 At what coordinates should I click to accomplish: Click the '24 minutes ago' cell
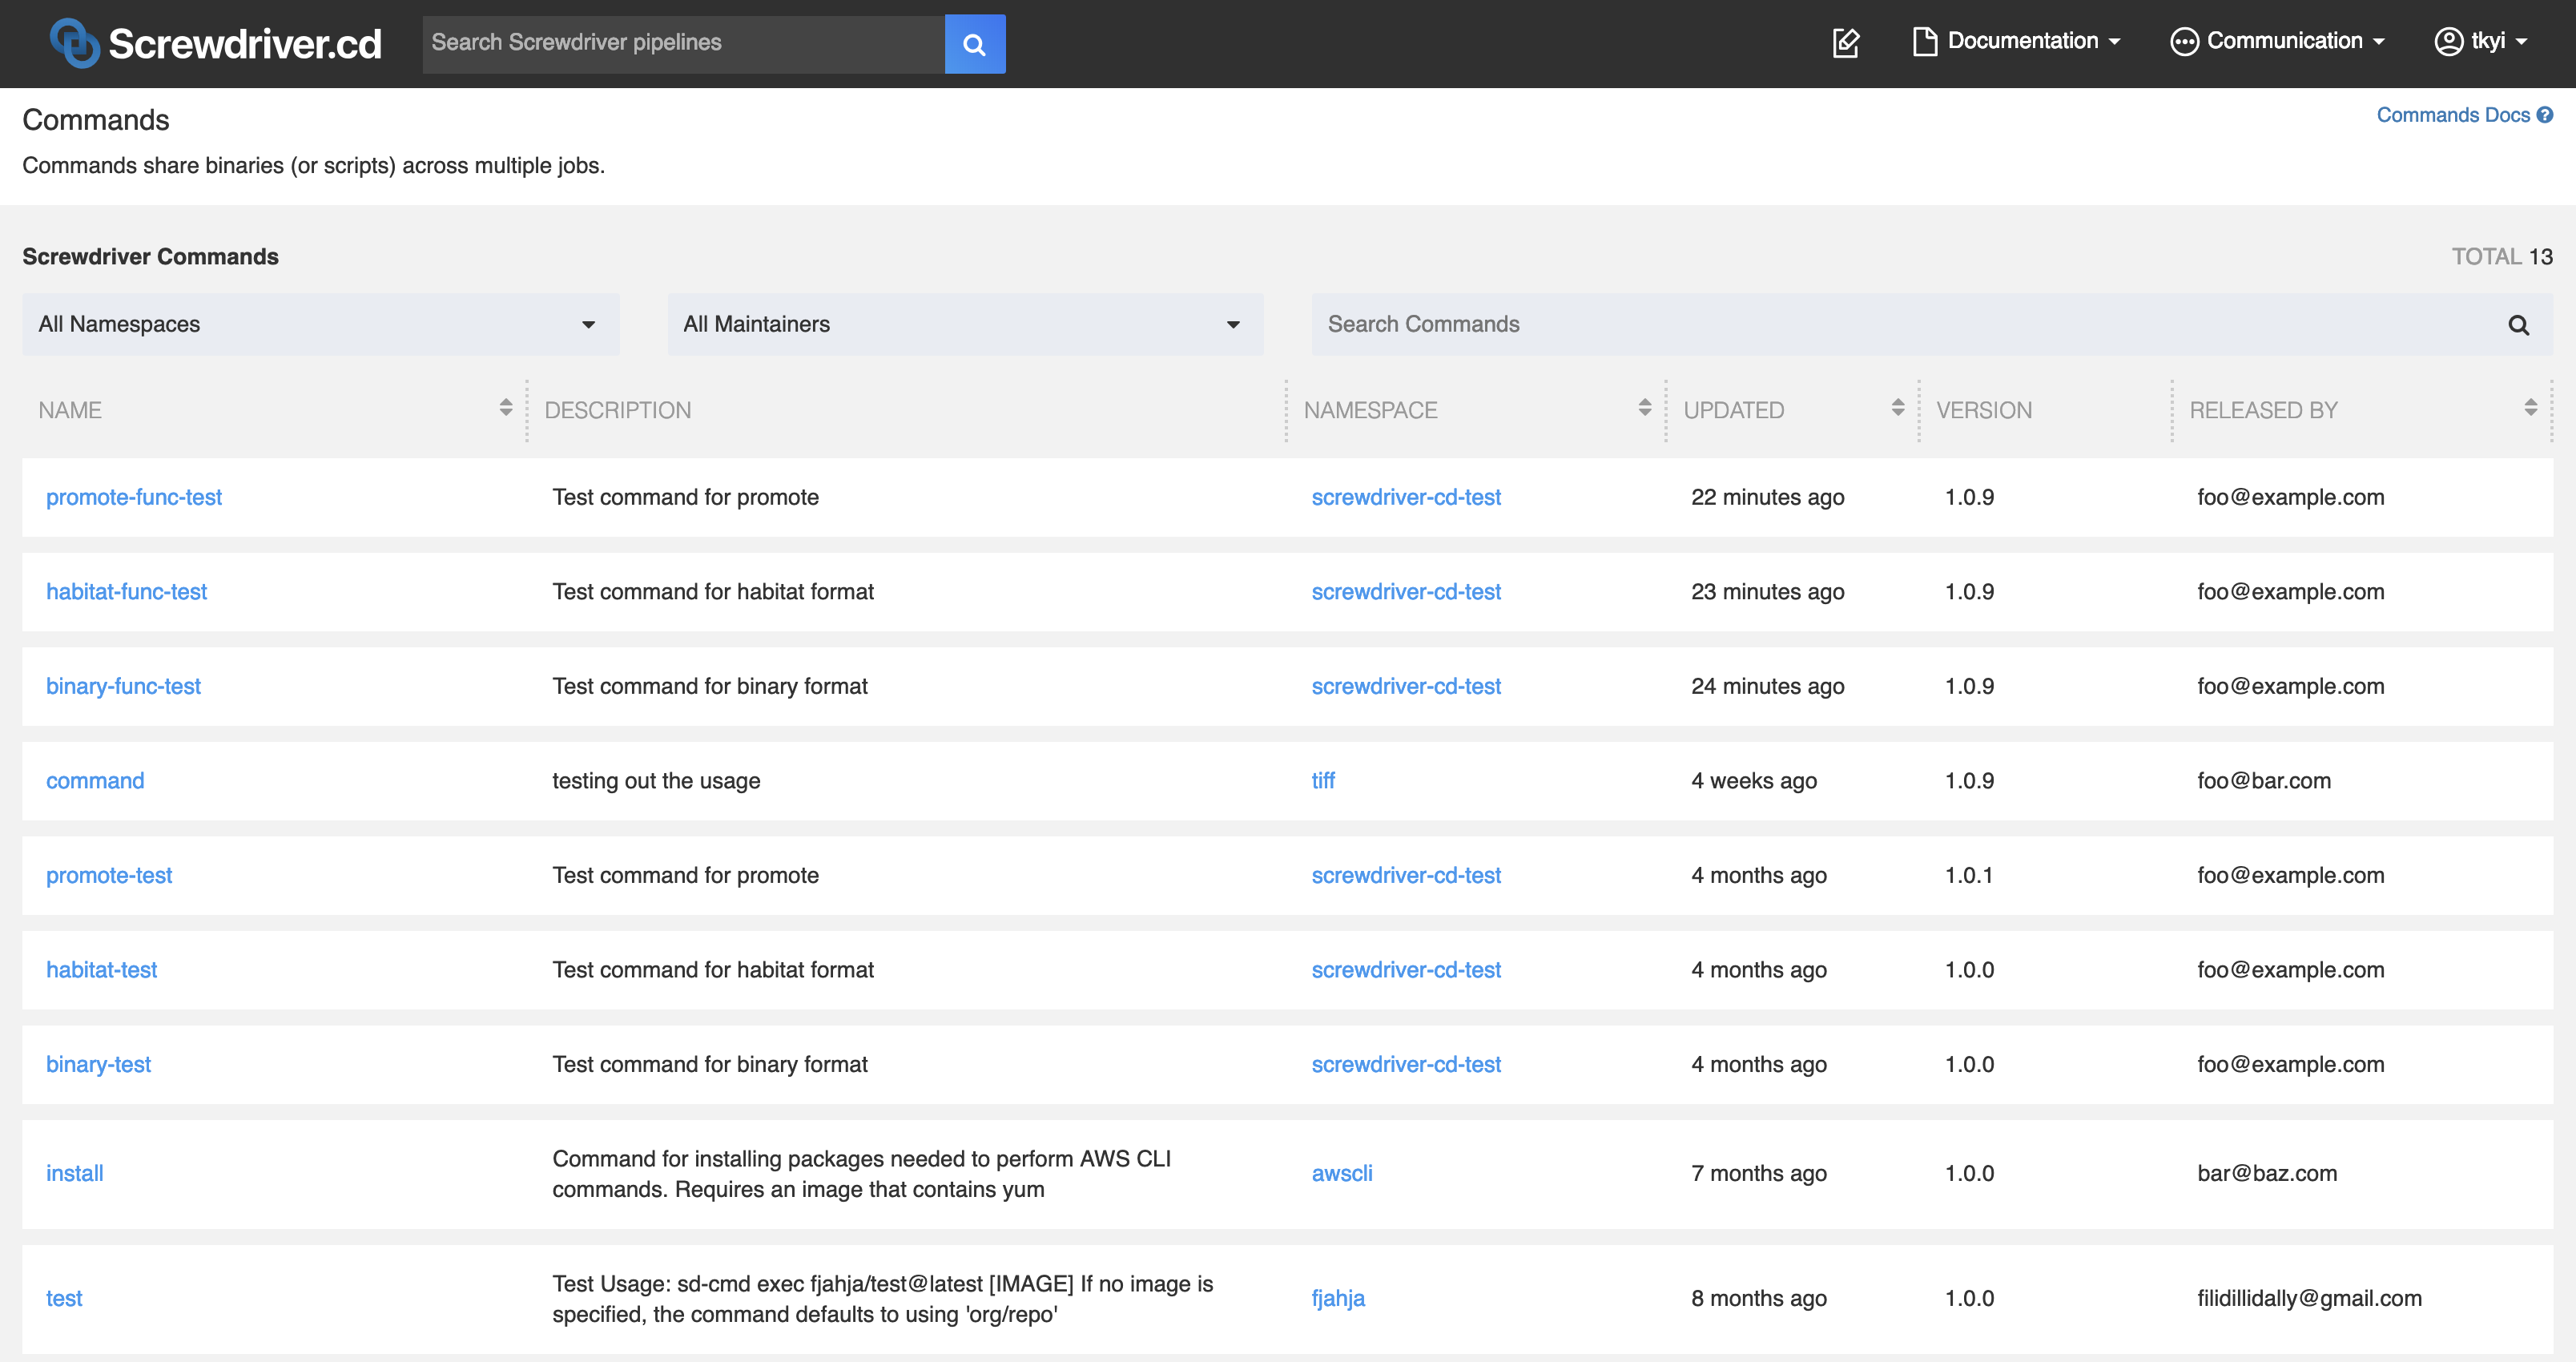click(x=1768, y=686)
